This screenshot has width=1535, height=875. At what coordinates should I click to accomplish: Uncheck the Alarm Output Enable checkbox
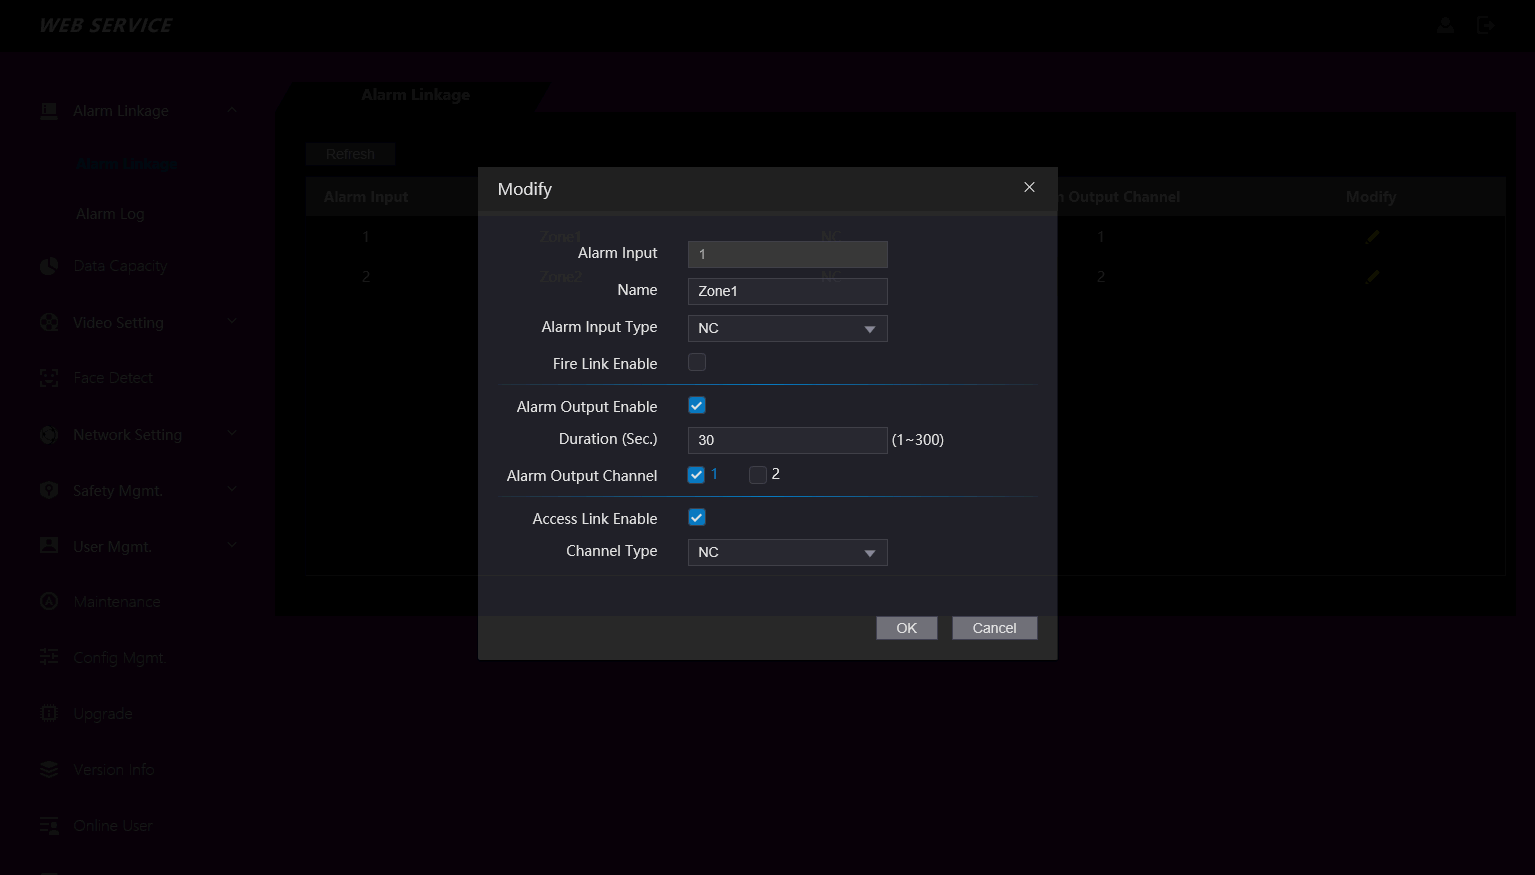[x=697, y=405]
